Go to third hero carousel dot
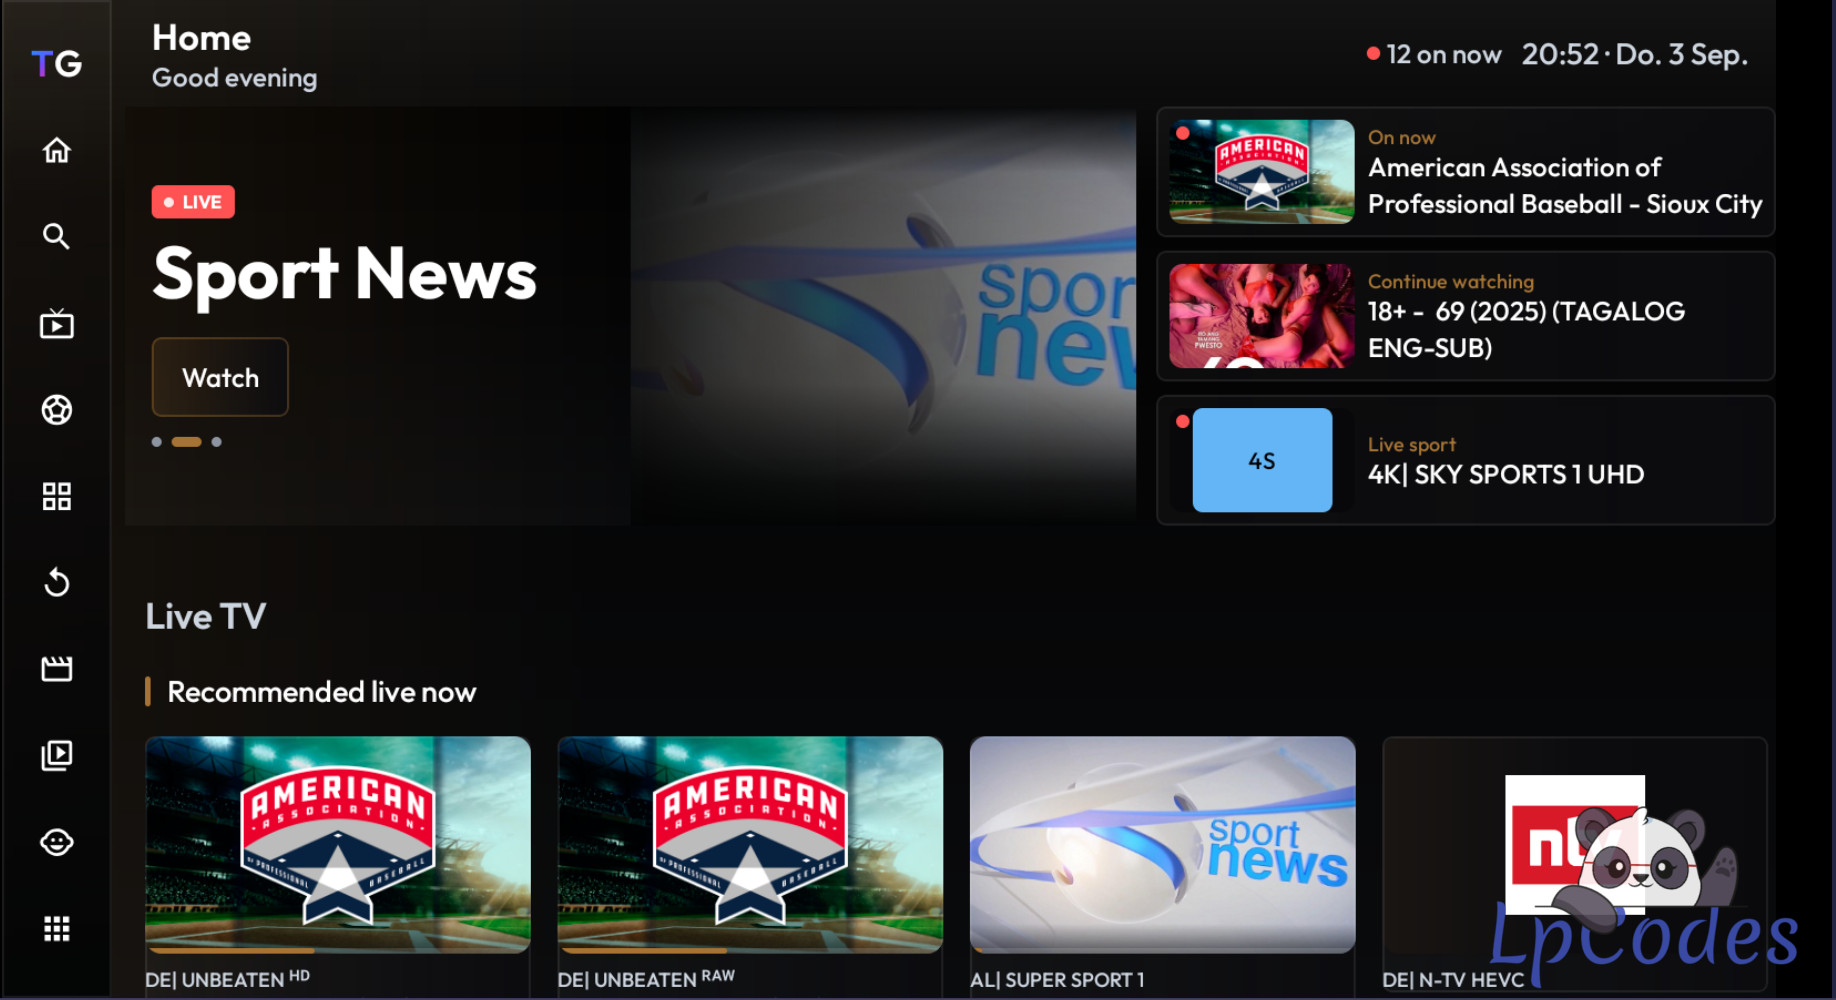This screenshot has width=1836, height=1000. coord(217,442)
